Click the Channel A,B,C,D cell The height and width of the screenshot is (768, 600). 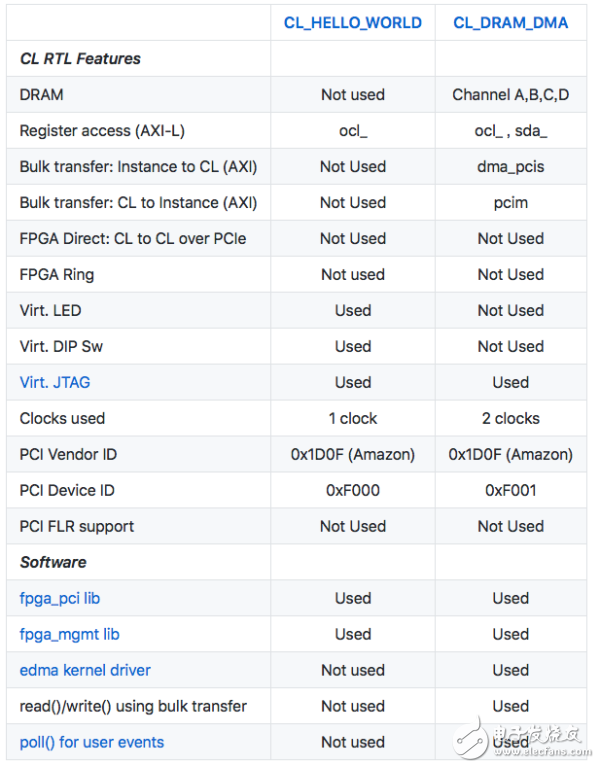[510, 95]
